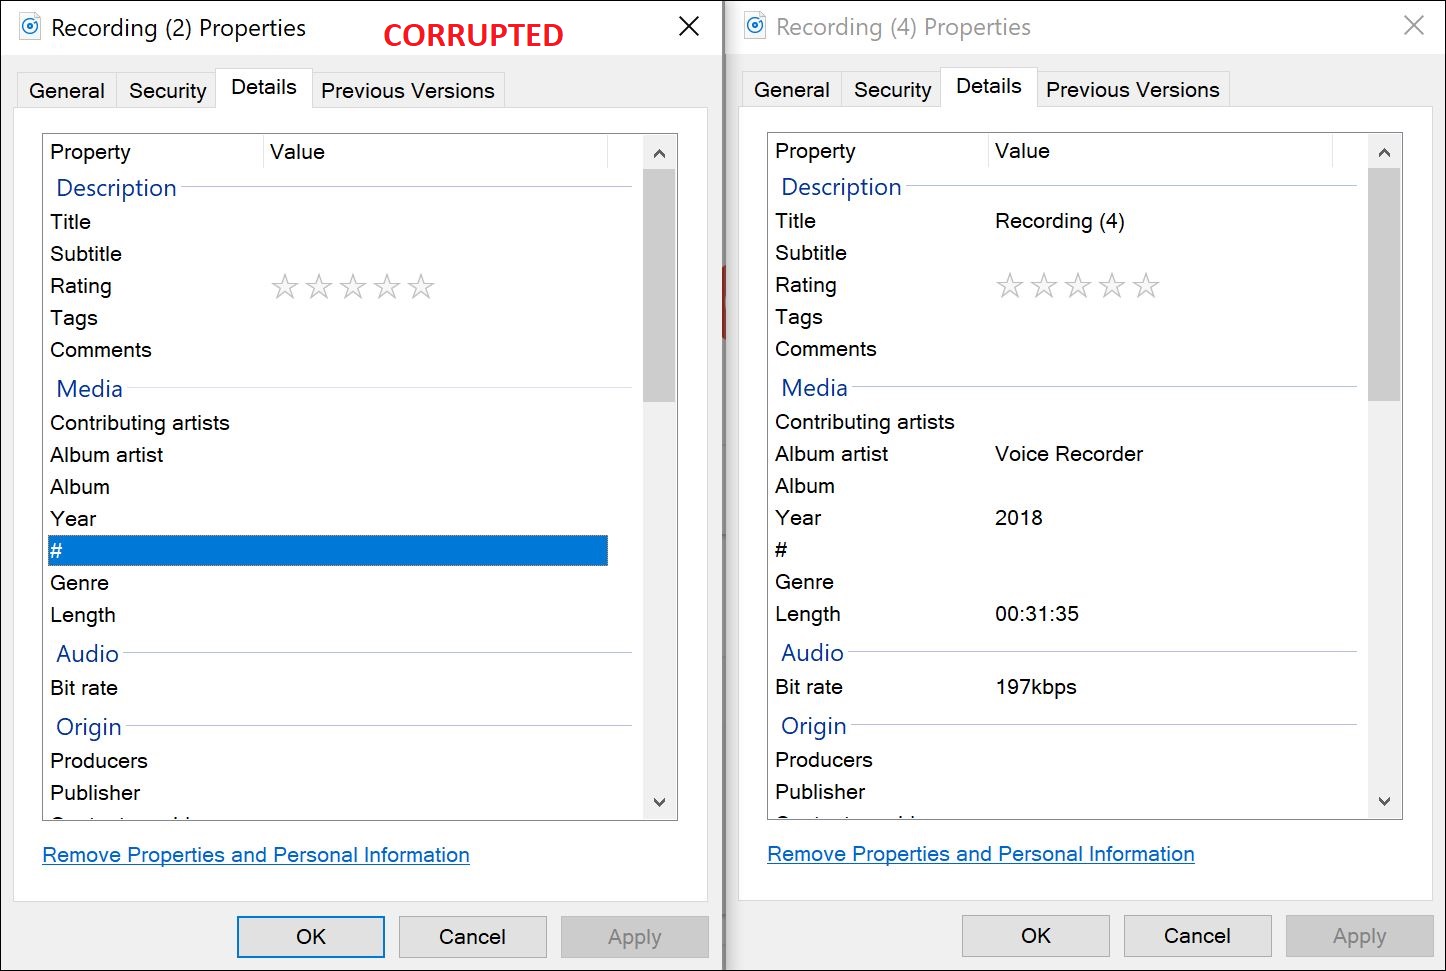The image size is (1446, 971).
Task: Click the Recording (2) Properties title icon
Action: pos(31,27)
